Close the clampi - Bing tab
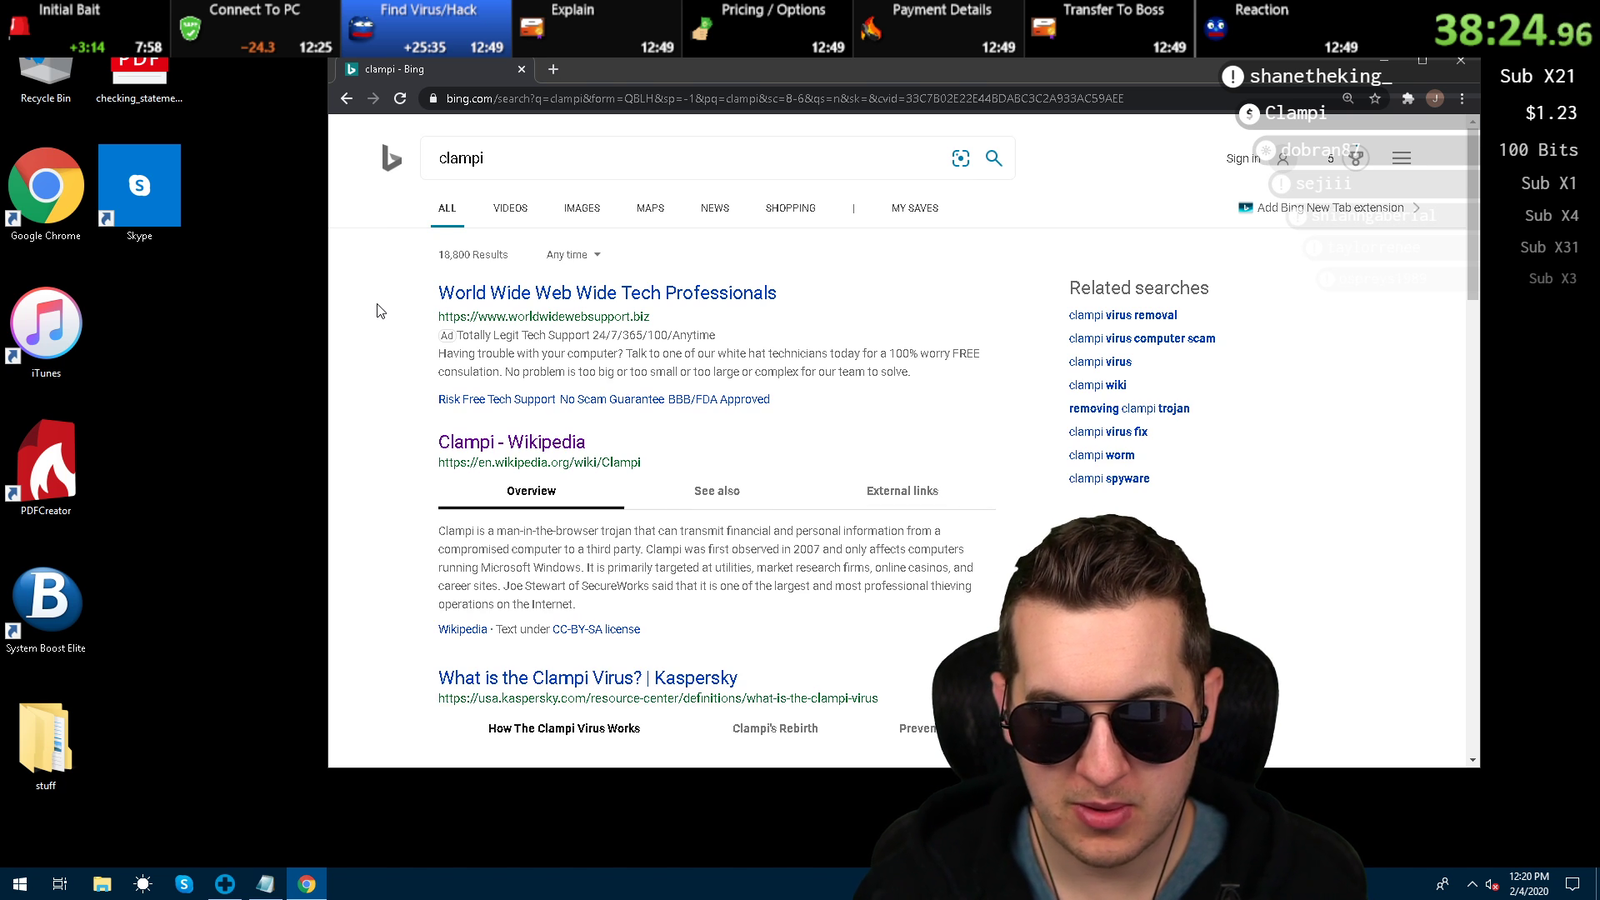The height and width of the screenshot is (900, 1600). [521, 69]
